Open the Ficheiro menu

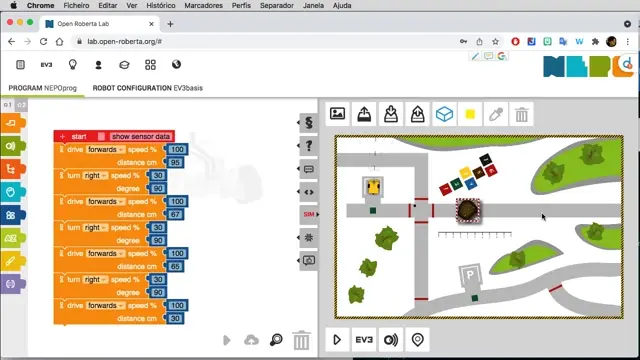pyautogui.click(x=76, y=5)
